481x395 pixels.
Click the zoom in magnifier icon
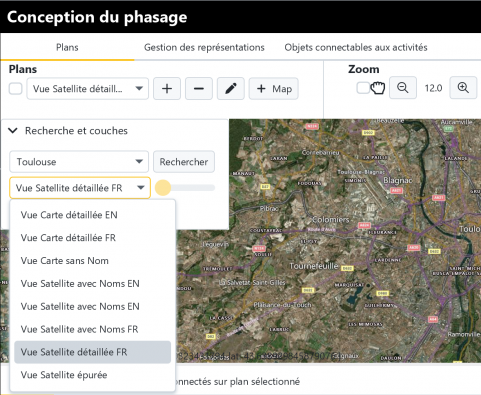pyautogui.click(x=463, y=88)
